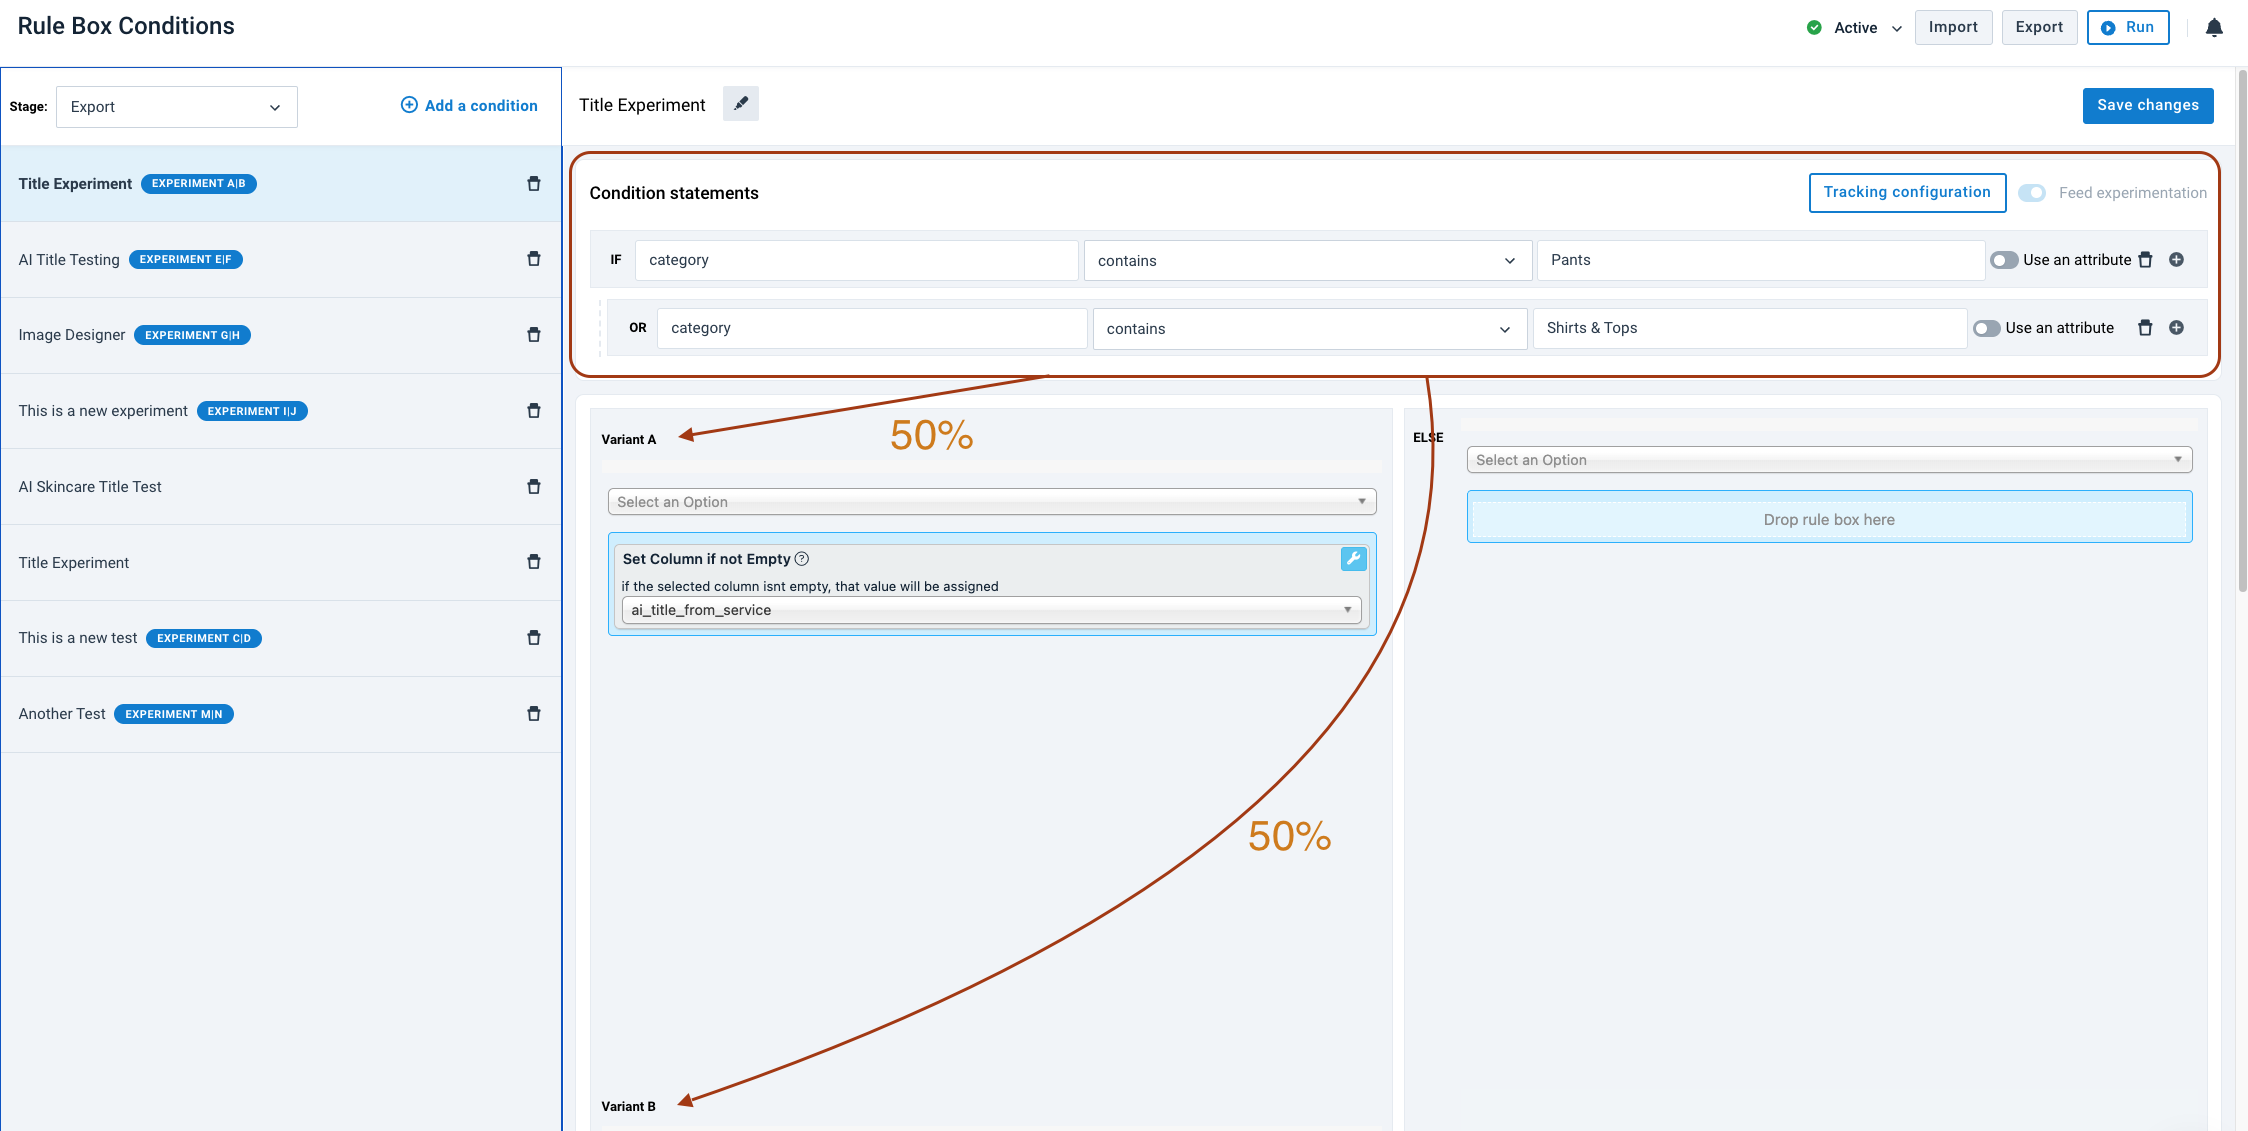Screen dimensions: 2248x1131
Task: Delete the Title Experiment A|B condition
Action: [x=534, y=184]
